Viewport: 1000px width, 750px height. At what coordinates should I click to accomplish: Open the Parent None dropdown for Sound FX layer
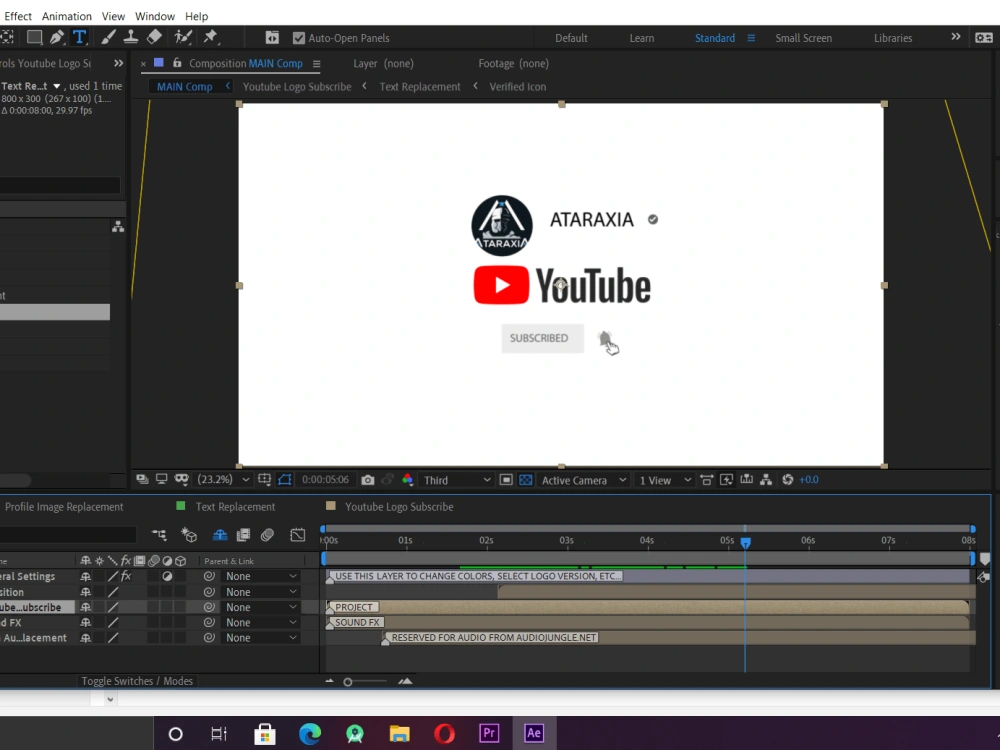[x=260, y=622]
